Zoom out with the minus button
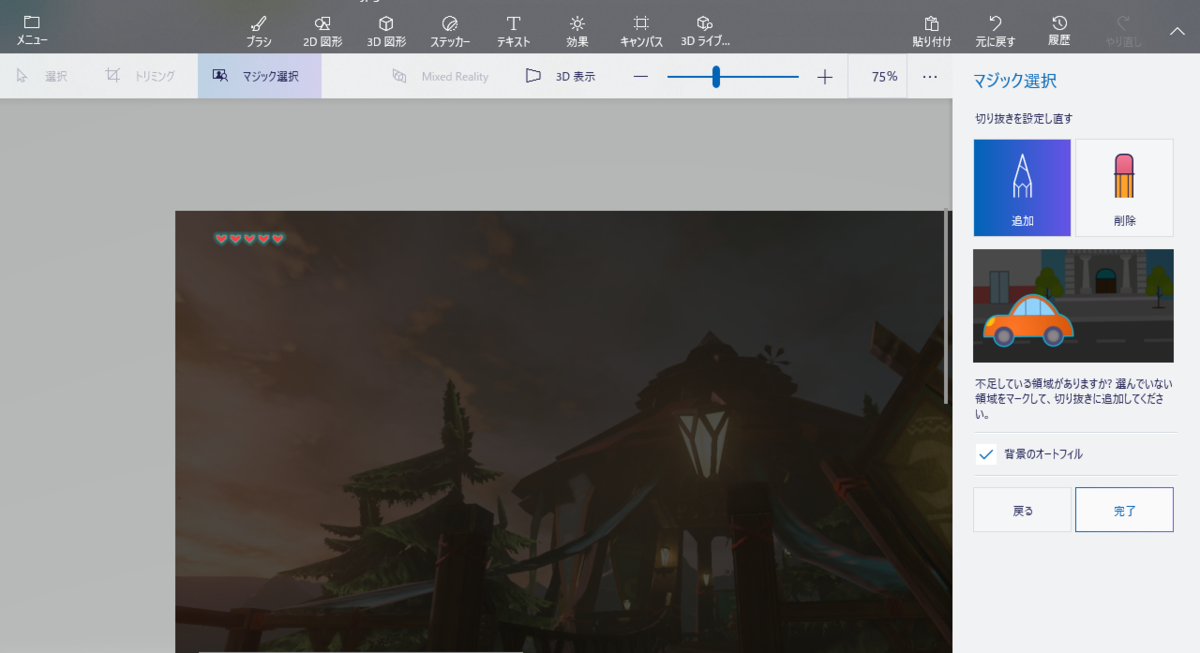Viewport: 1200px width, 653px height. click(641, 76)
